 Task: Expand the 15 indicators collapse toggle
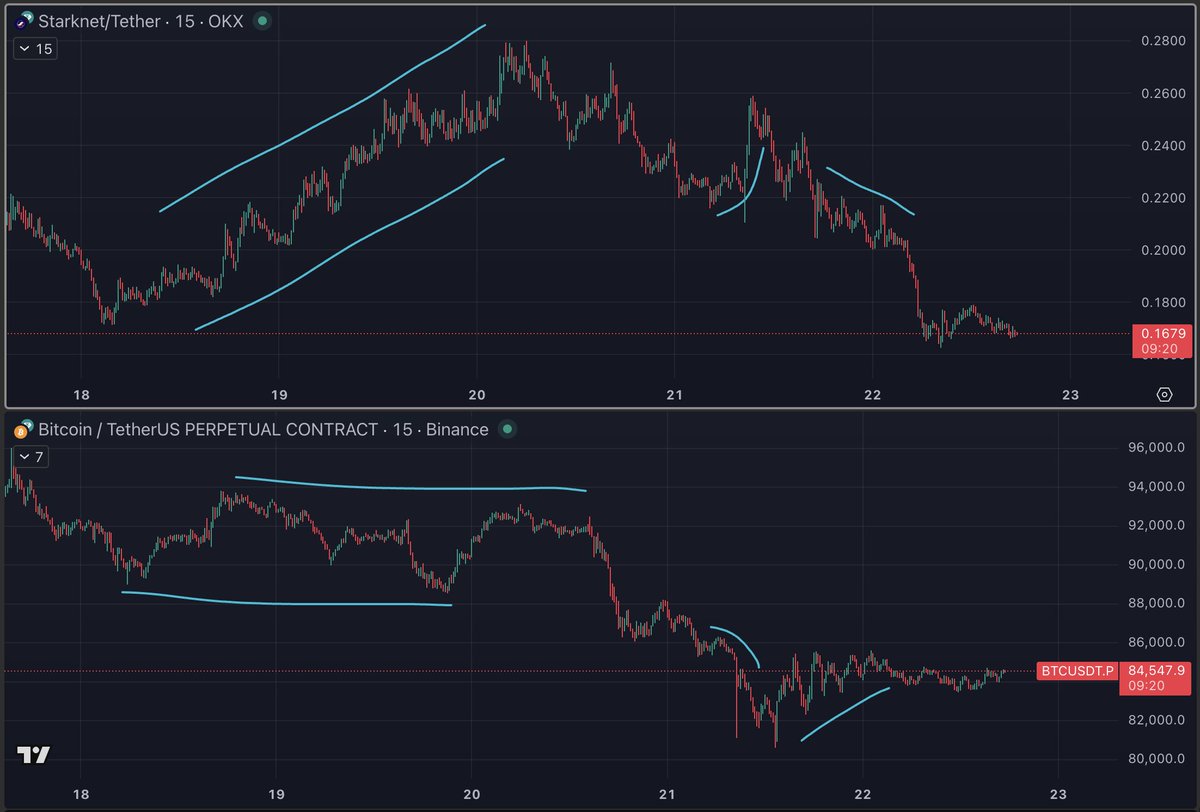click(35, 48)
